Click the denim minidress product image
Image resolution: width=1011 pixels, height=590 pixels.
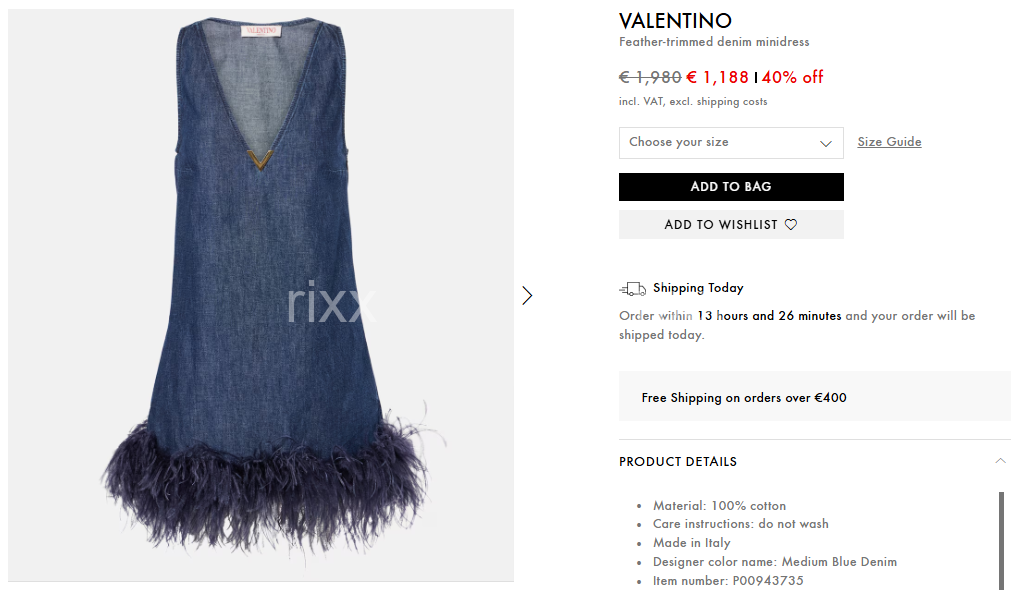[261, 295]
